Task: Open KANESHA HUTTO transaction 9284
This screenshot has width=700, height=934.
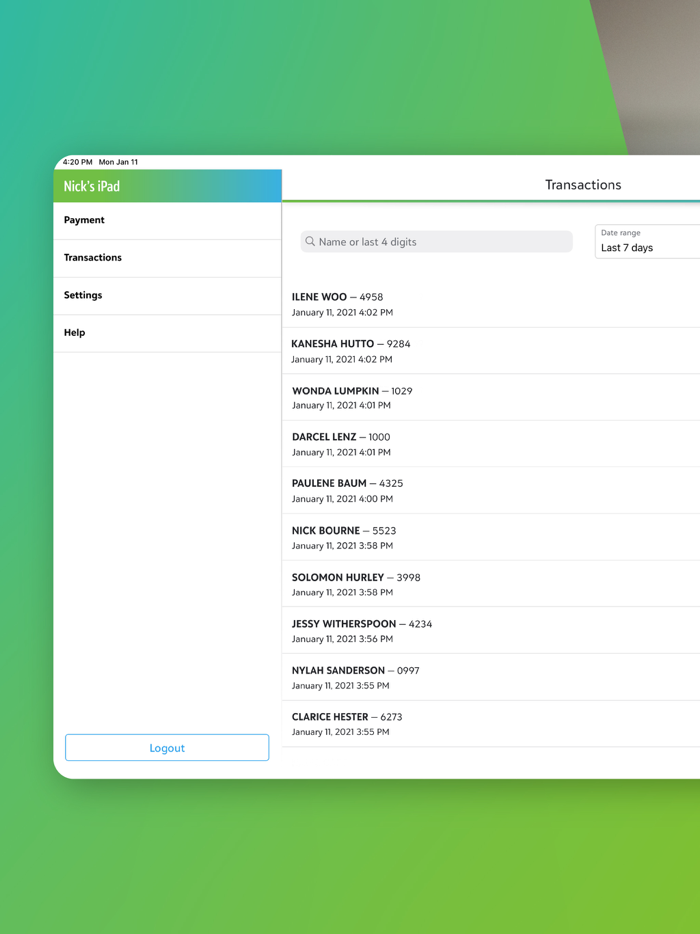Action: pyautogui.click(x=491, y=351)
